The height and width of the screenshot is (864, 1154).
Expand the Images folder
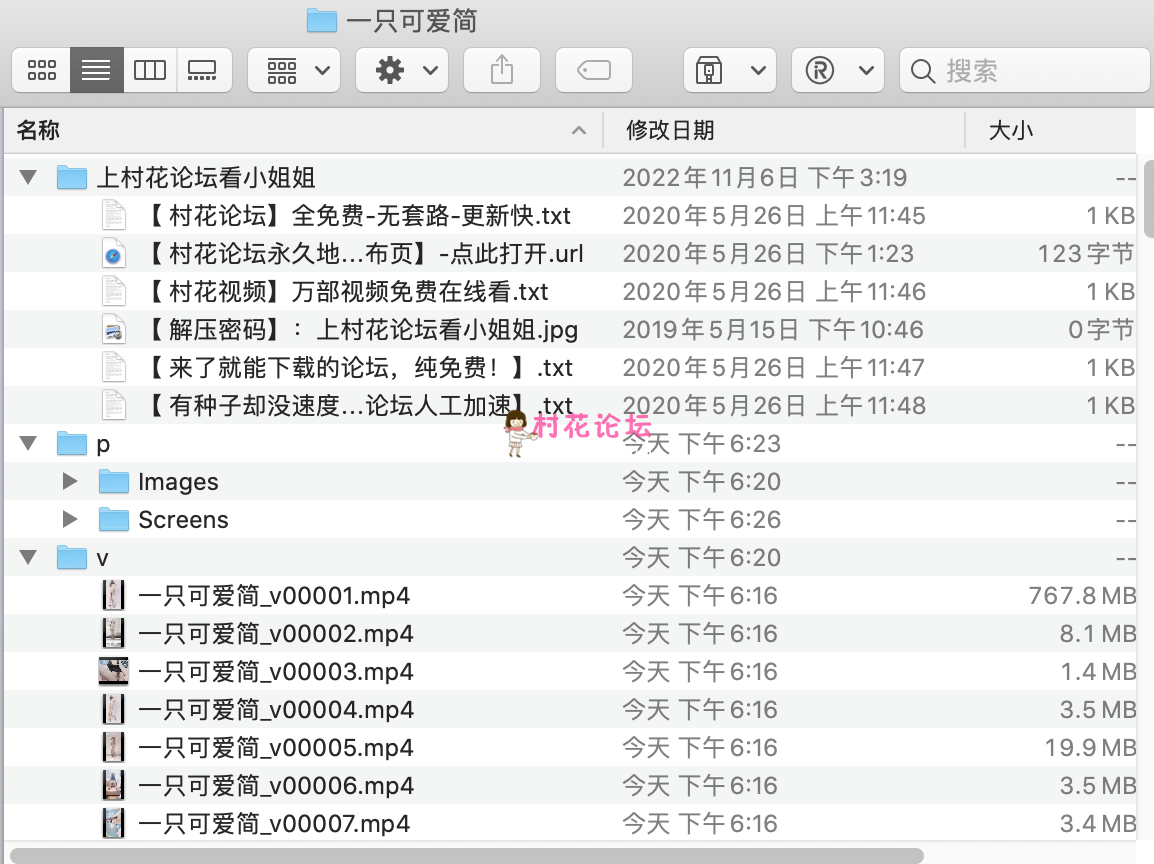[70, 482]
